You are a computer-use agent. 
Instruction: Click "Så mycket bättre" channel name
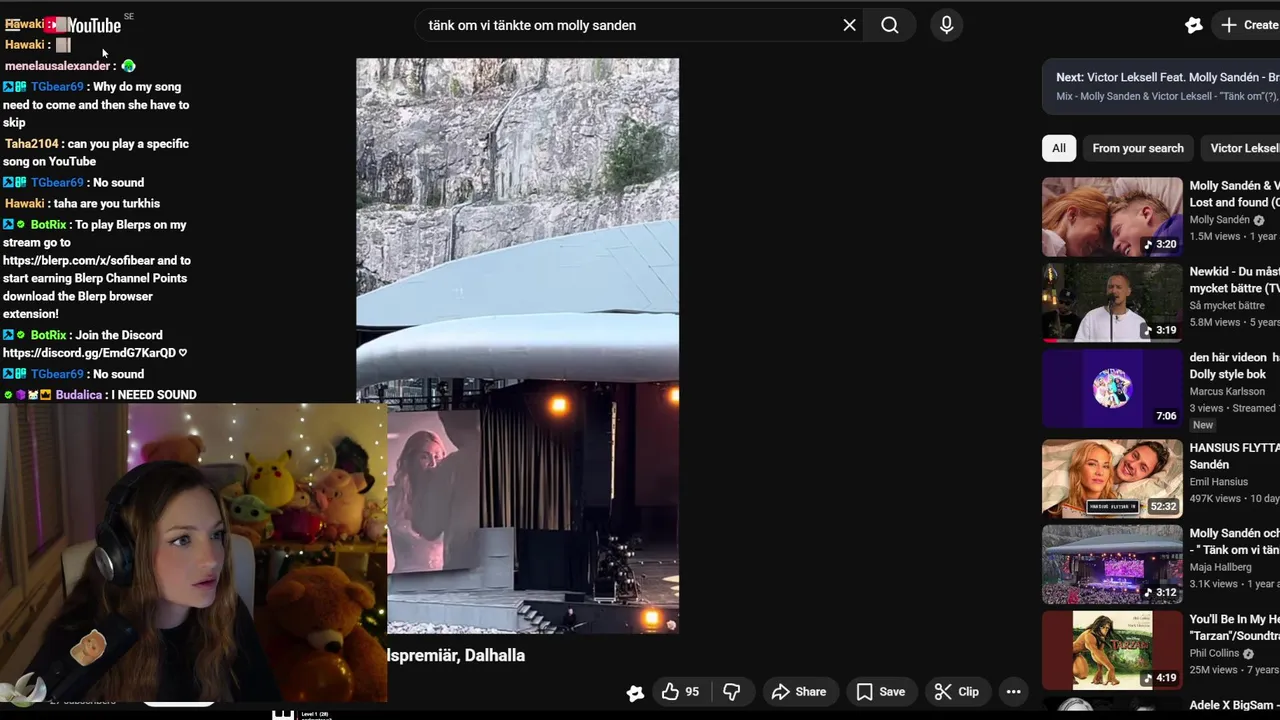[1227, 305]
